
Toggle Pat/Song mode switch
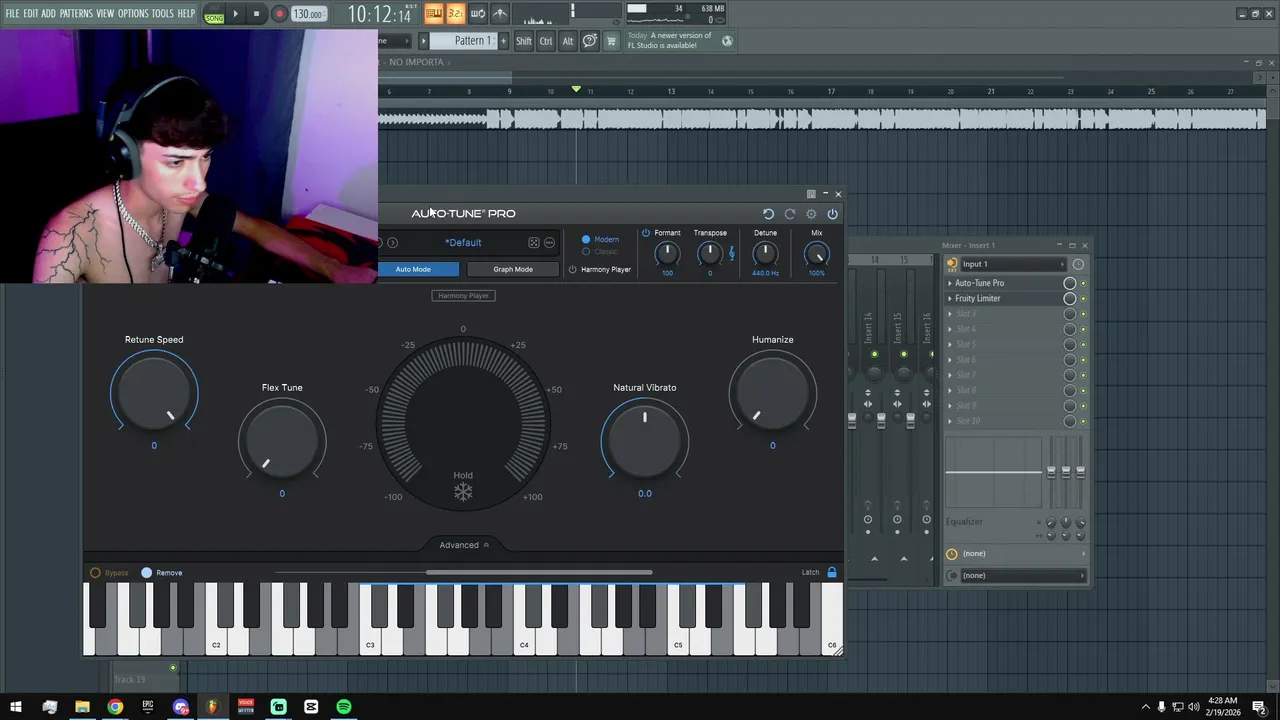(214, 14)
